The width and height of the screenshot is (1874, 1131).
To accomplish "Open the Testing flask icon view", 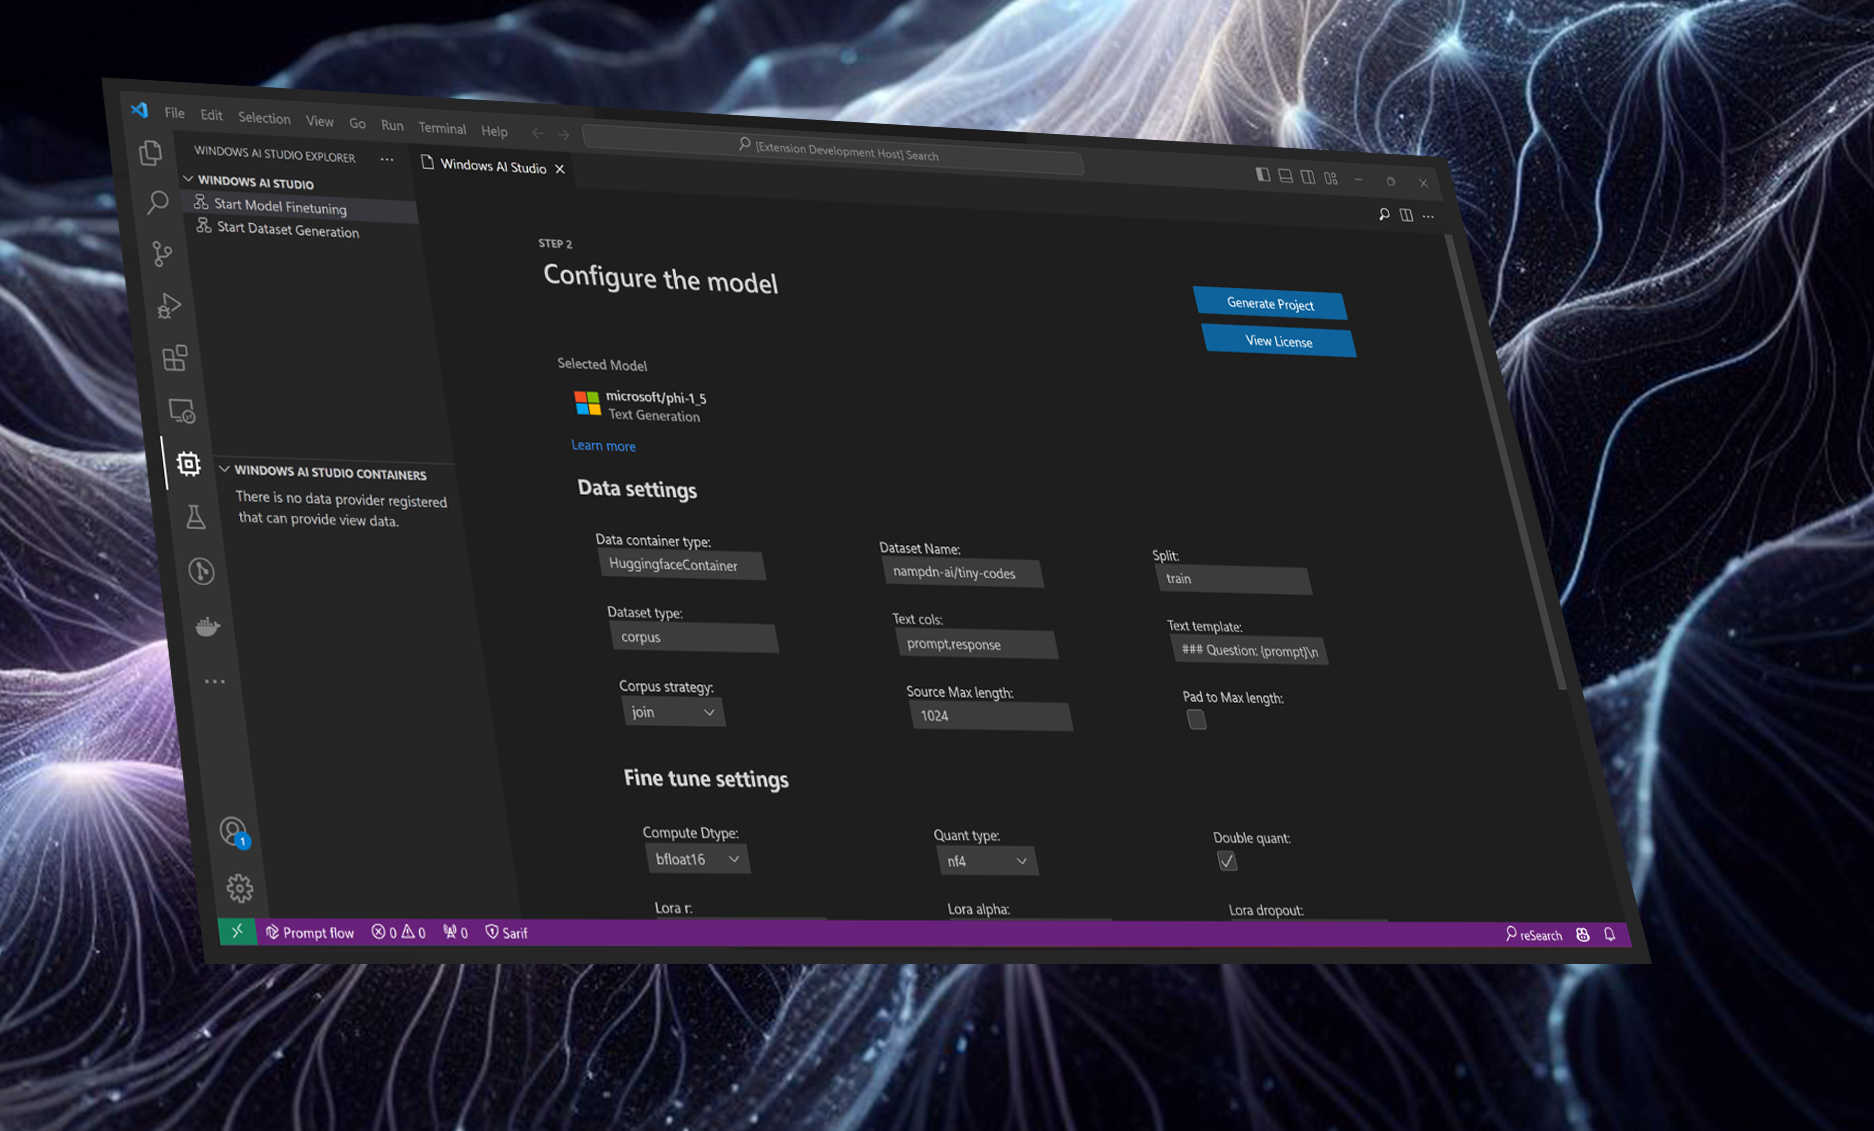I will (195, 517).
